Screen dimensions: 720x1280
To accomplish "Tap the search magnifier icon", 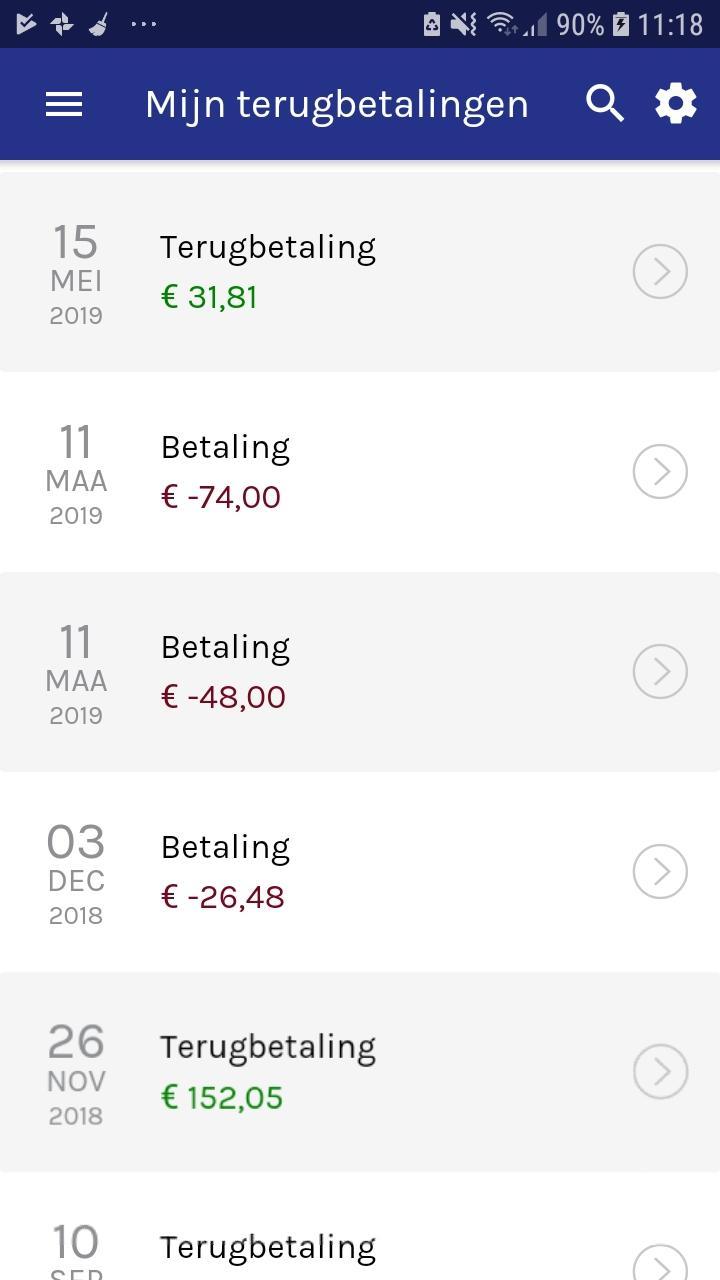I will coord(605,103).
